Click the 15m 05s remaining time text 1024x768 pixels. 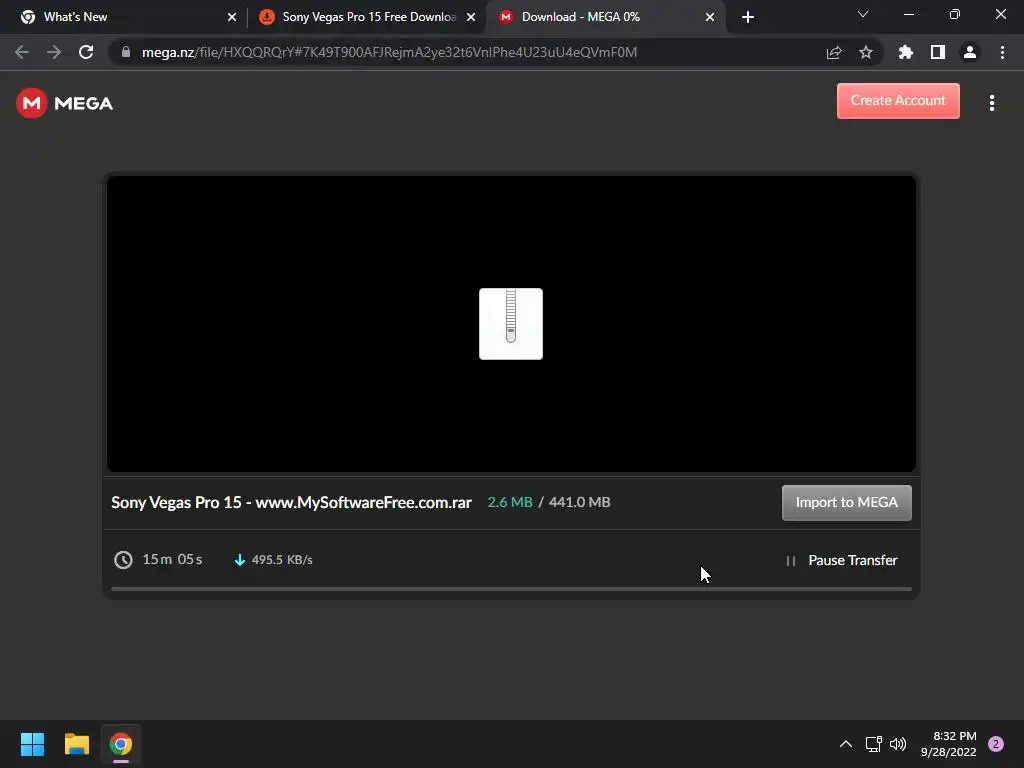pyautogui.click(x=172, y=560)
